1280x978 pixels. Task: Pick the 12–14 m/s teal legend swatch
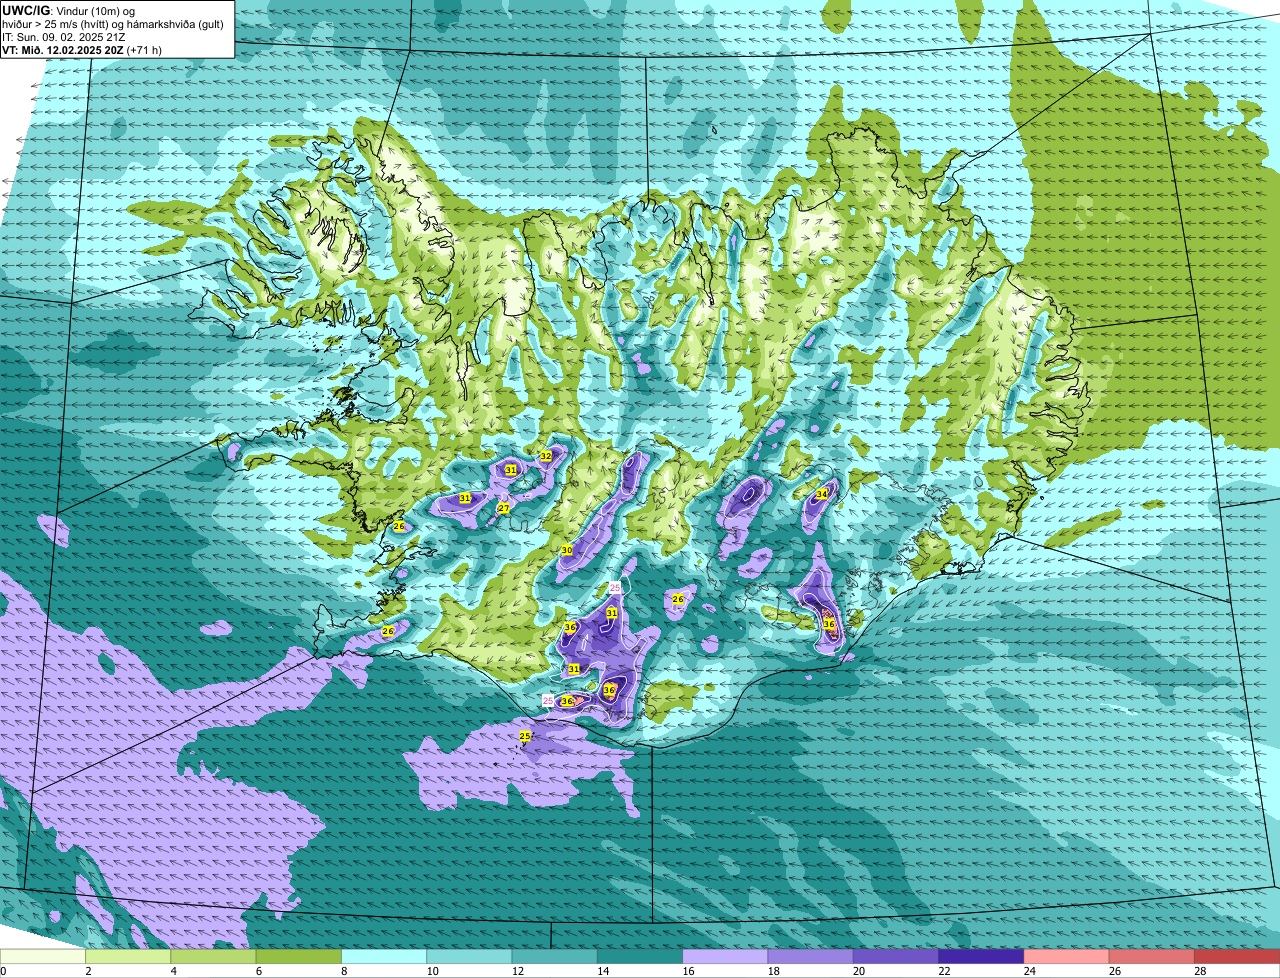pyautogui.click(x=555, y=957)
